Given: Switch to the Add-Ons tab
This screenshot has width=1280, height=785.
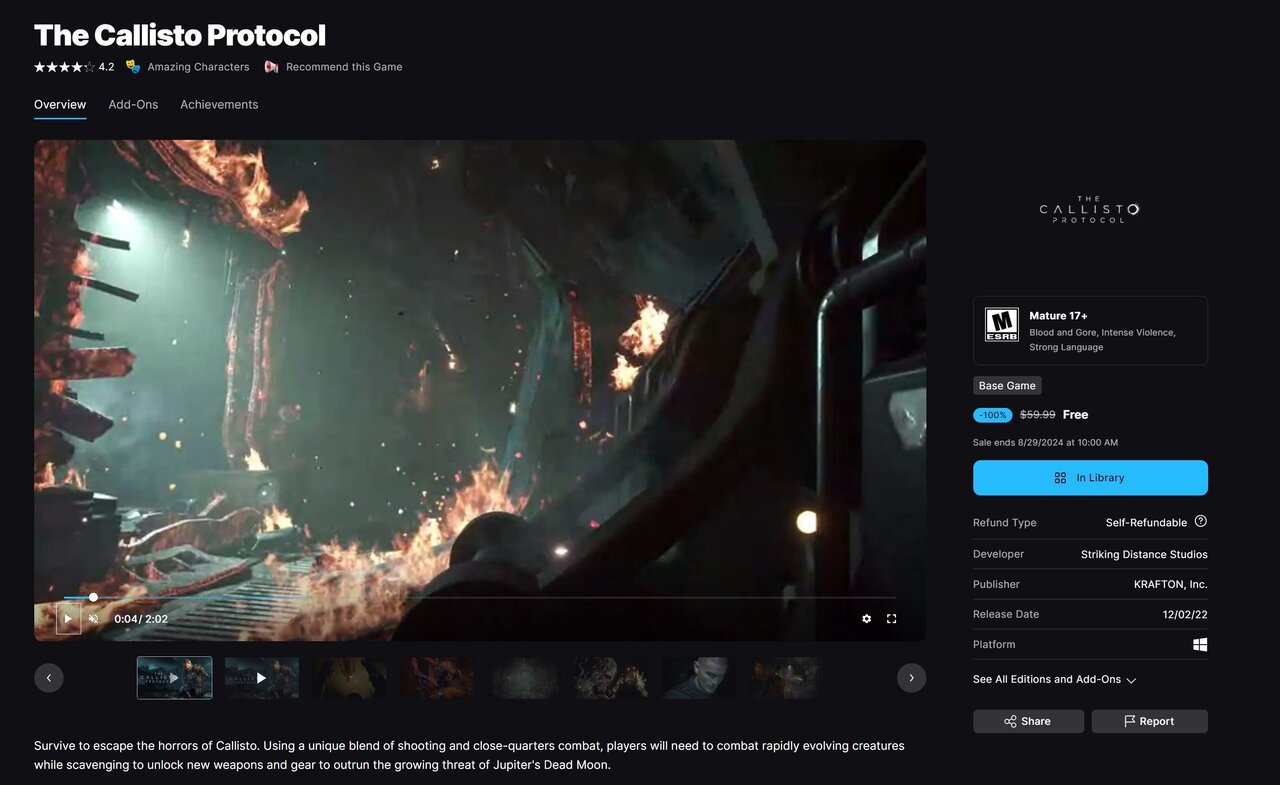Looking at the screenshot, I should click(133, 105).
